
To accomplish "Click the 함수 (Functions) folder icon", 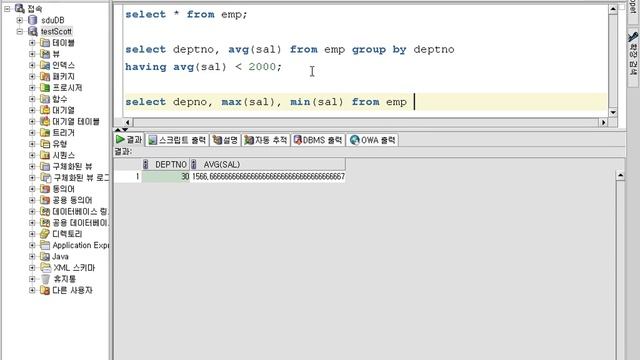I will (x=45, y=99).
